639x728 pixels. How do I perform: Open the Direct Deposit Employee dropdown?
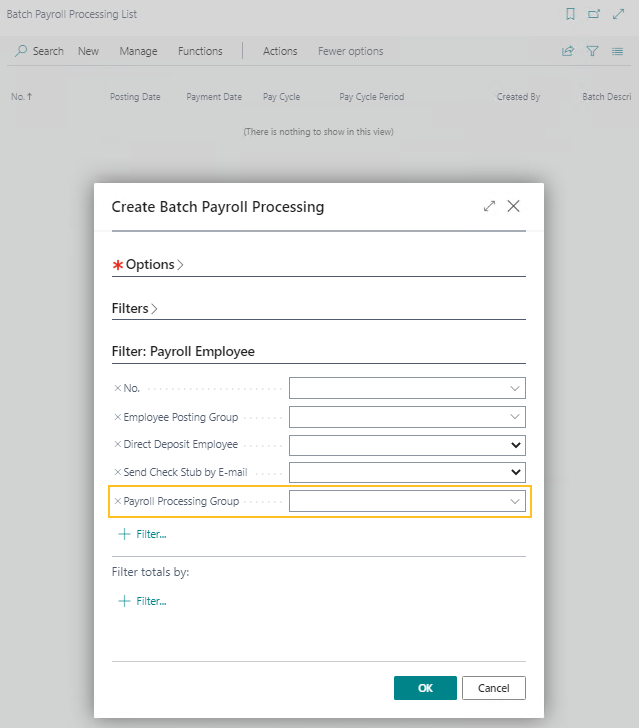point(516,445)
